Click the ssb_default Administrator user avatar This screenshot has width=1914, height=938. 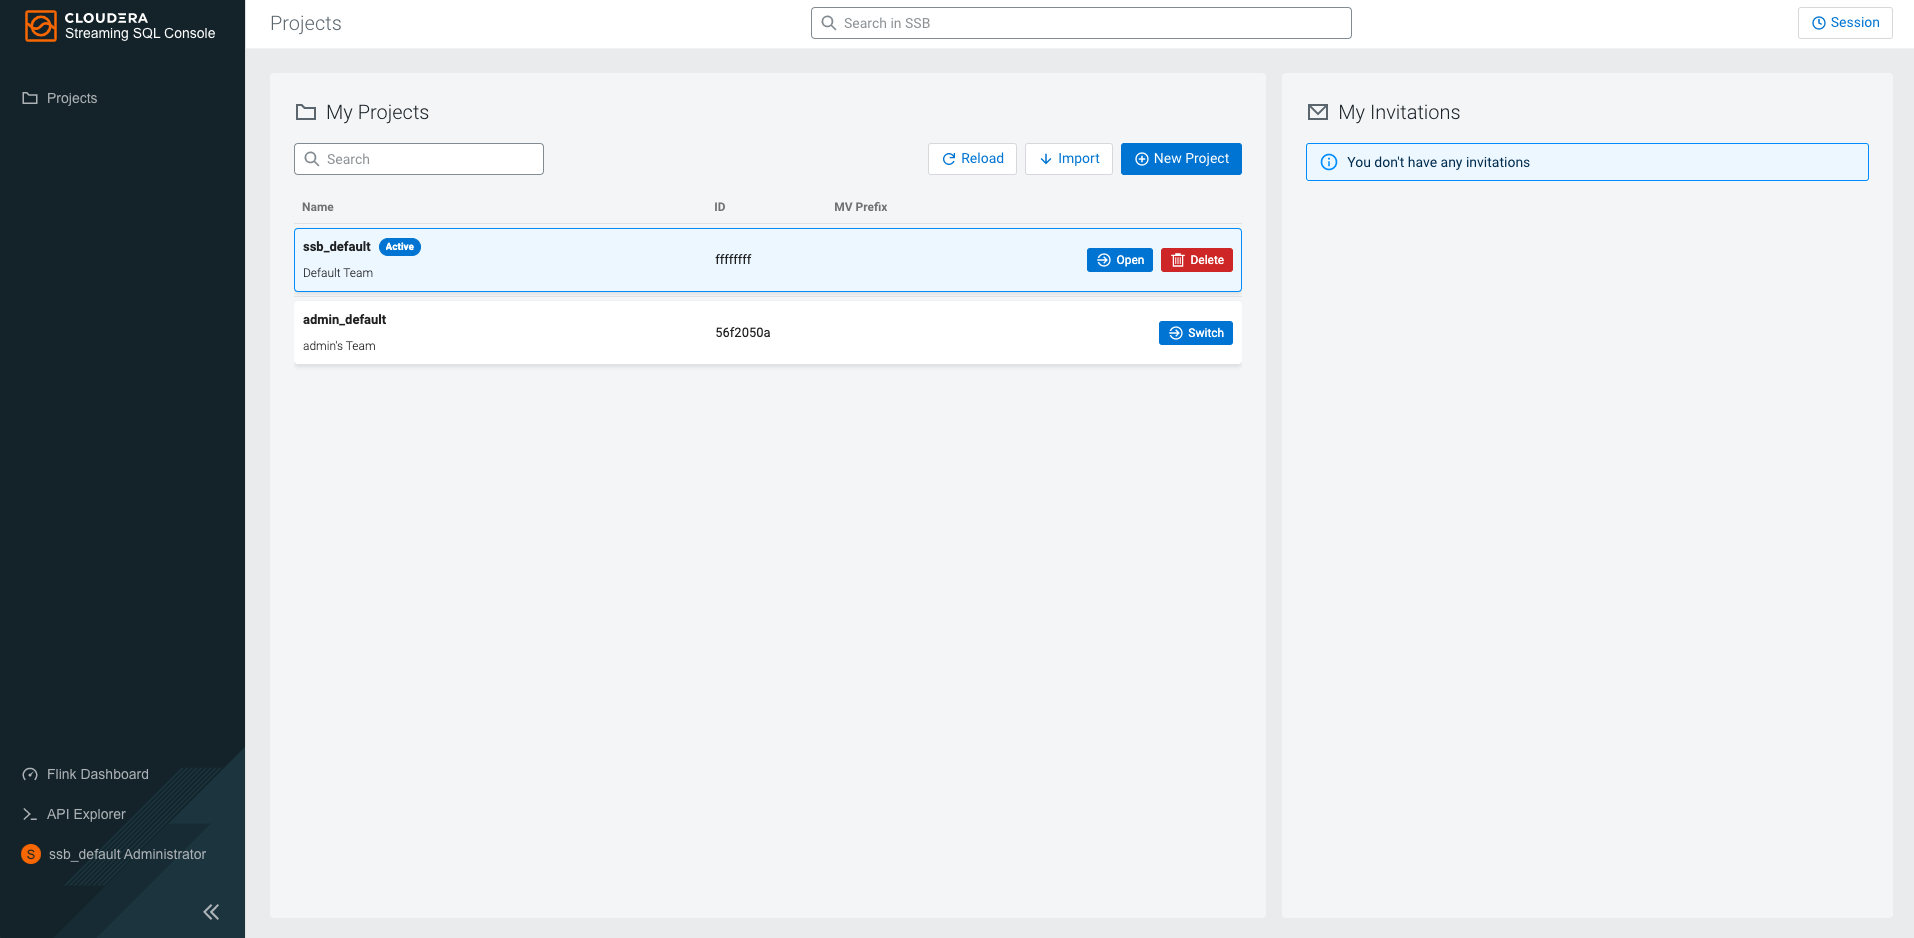click(31, 854)
